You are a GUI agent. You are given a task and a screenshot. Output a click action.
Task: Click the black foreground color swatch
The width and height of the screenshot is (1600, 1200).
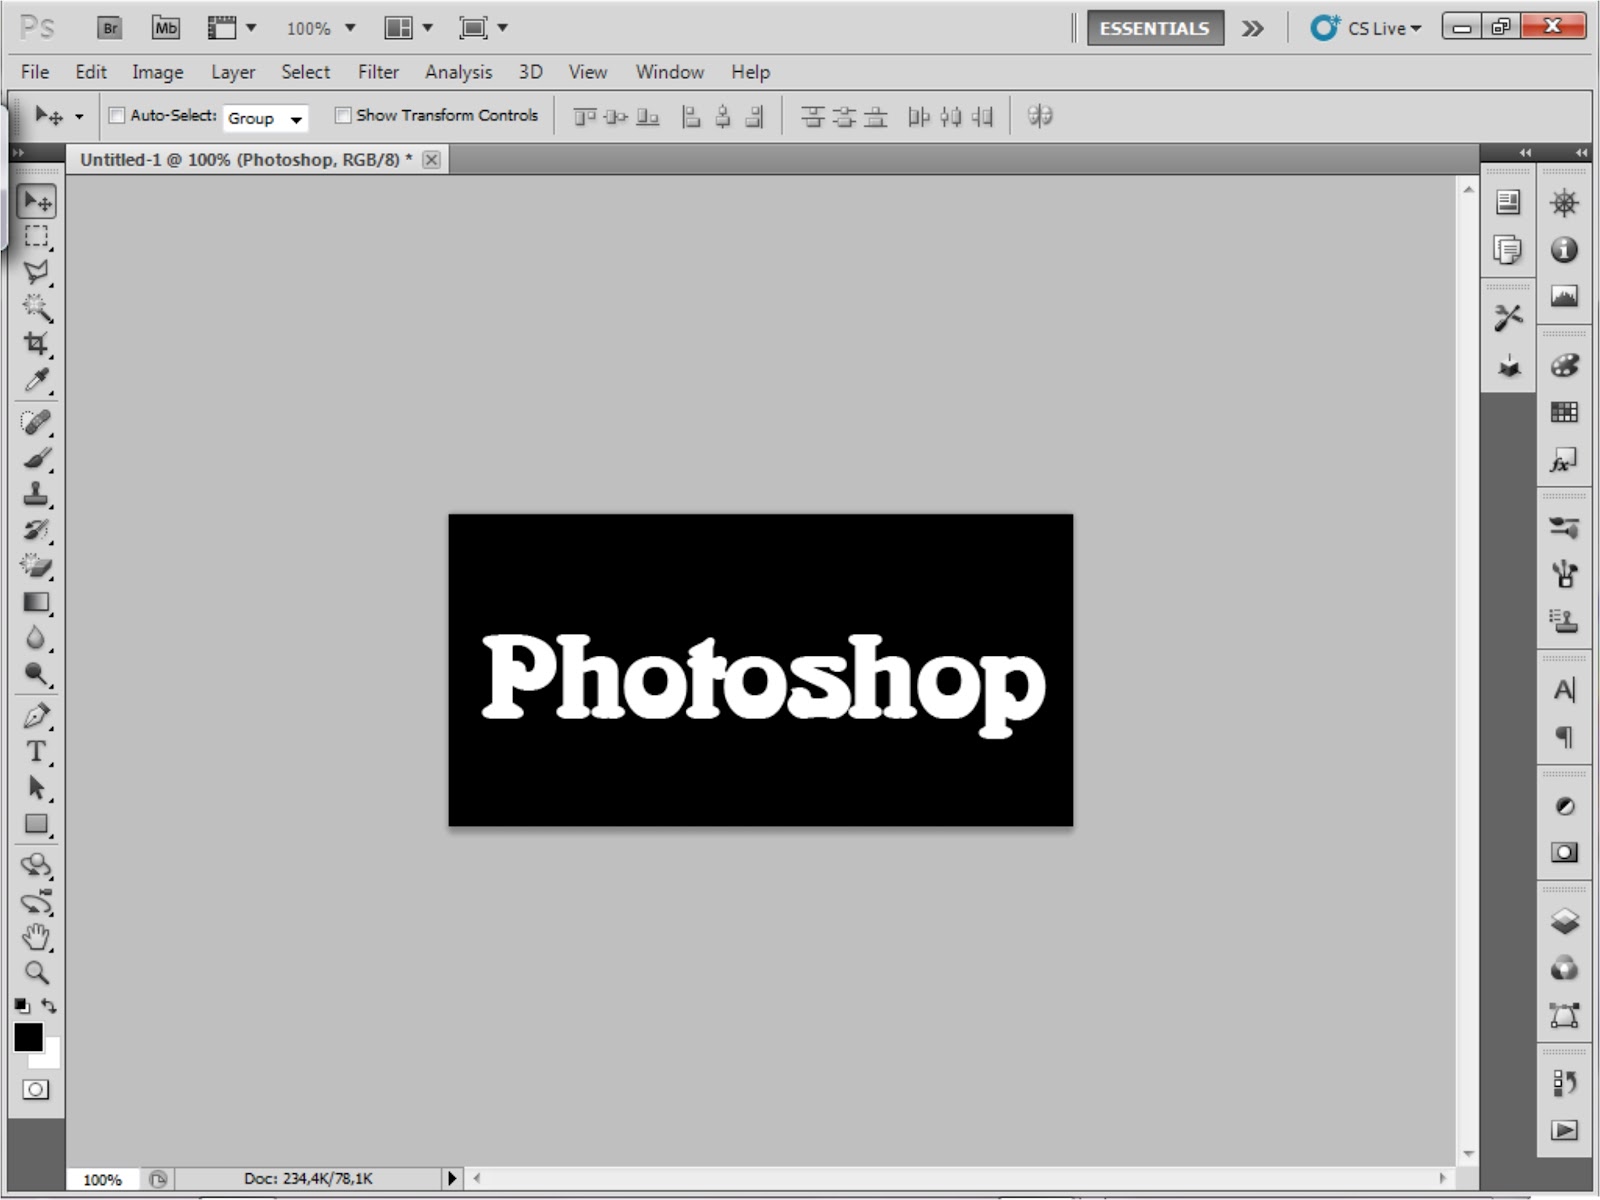(28, 1037)
